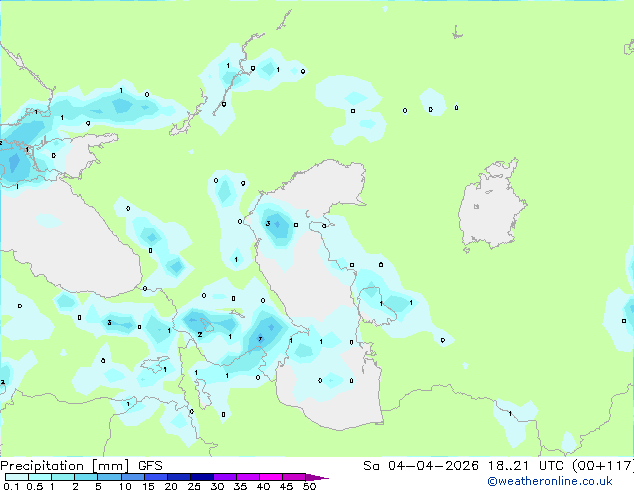The height and width of the screenshot is (490, 634).
Task: Click the legend label "30"
Action: (217, 486)
